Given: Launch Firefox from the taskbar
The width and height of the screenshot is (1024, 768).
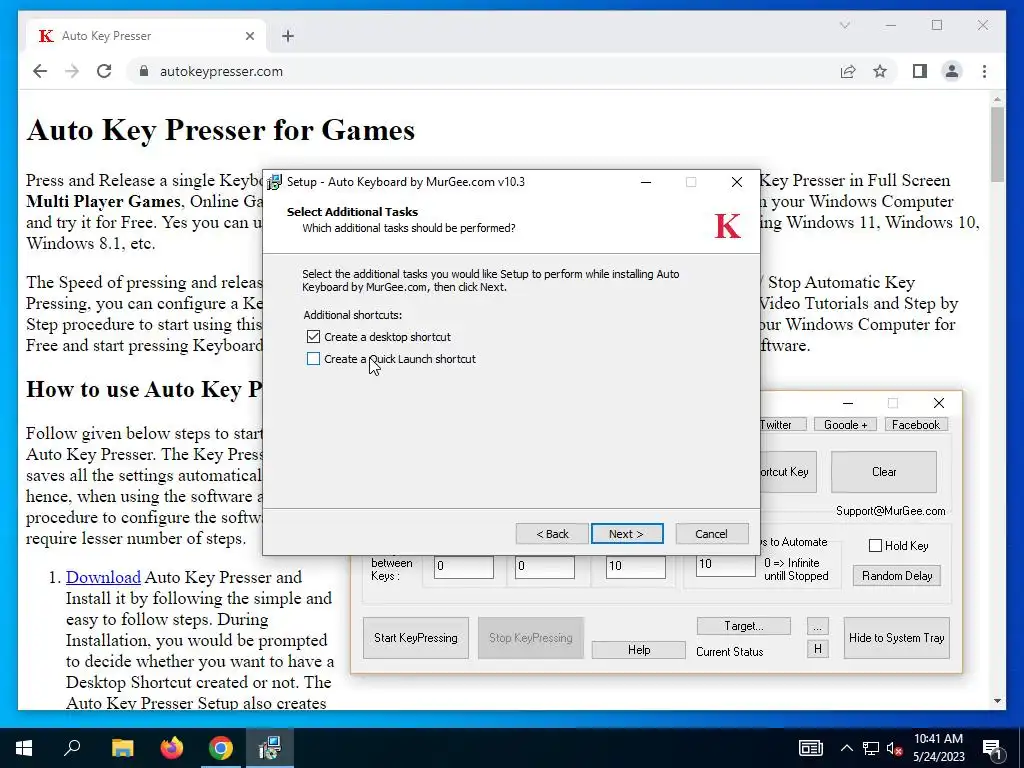Looking at the screenshot, I should coord(172,748).
